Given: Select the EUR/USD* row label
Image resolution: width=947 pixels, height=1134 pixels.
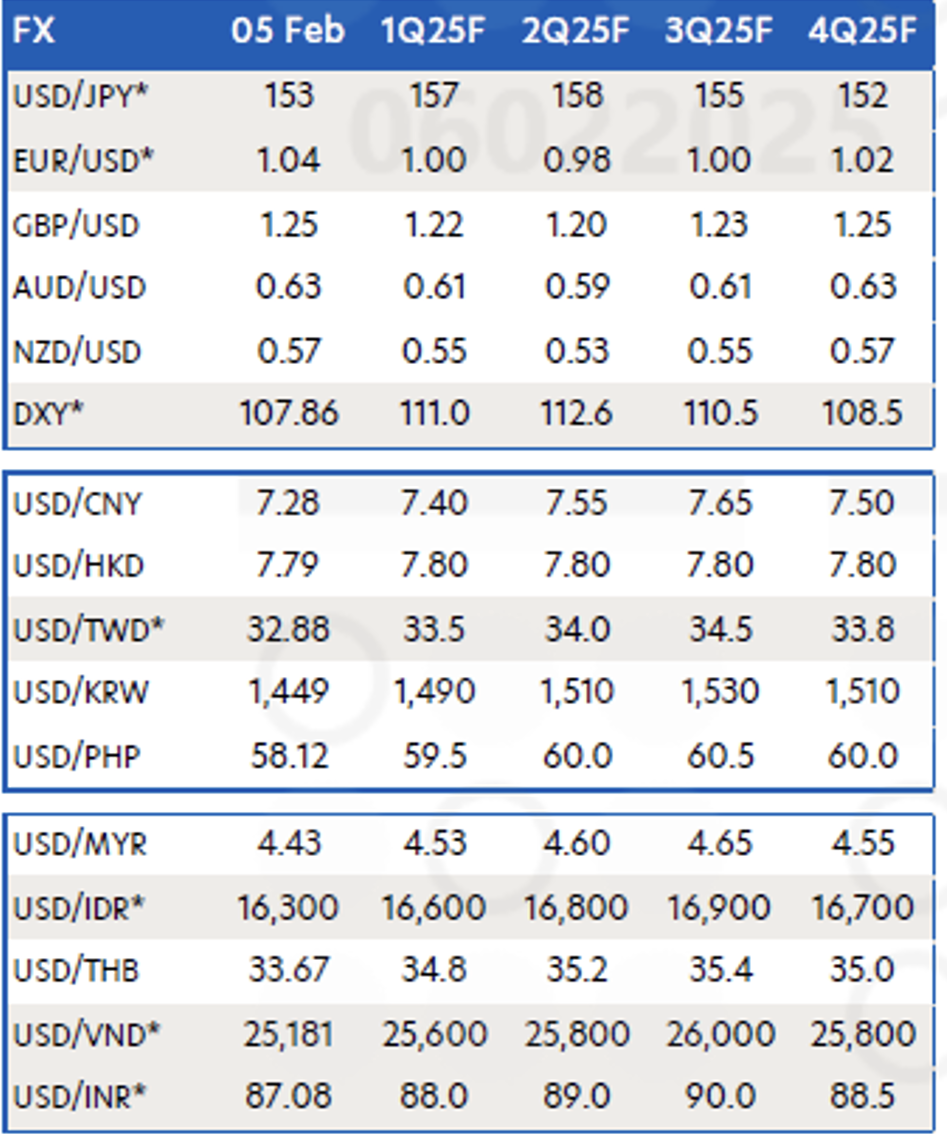Looking at the screenshot, I should point(80,160).
